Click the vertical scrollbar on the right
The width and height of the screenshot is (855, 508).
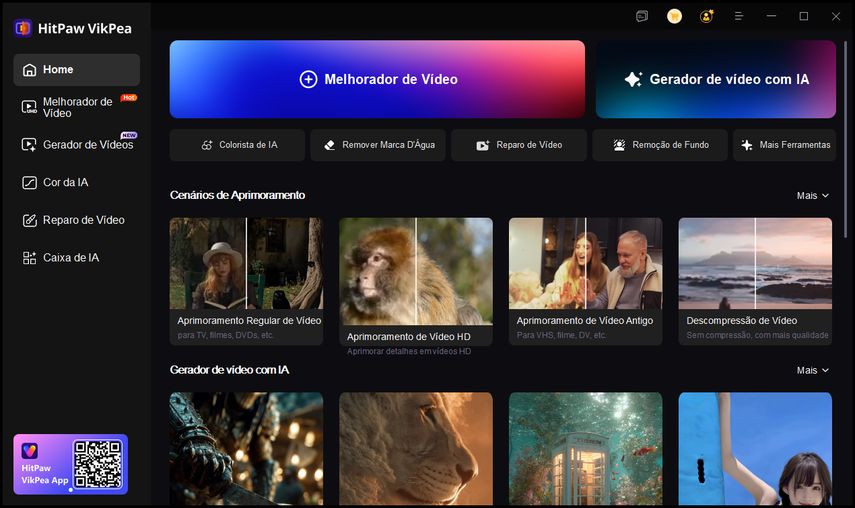pyautogui.click(x=846, y=140)
